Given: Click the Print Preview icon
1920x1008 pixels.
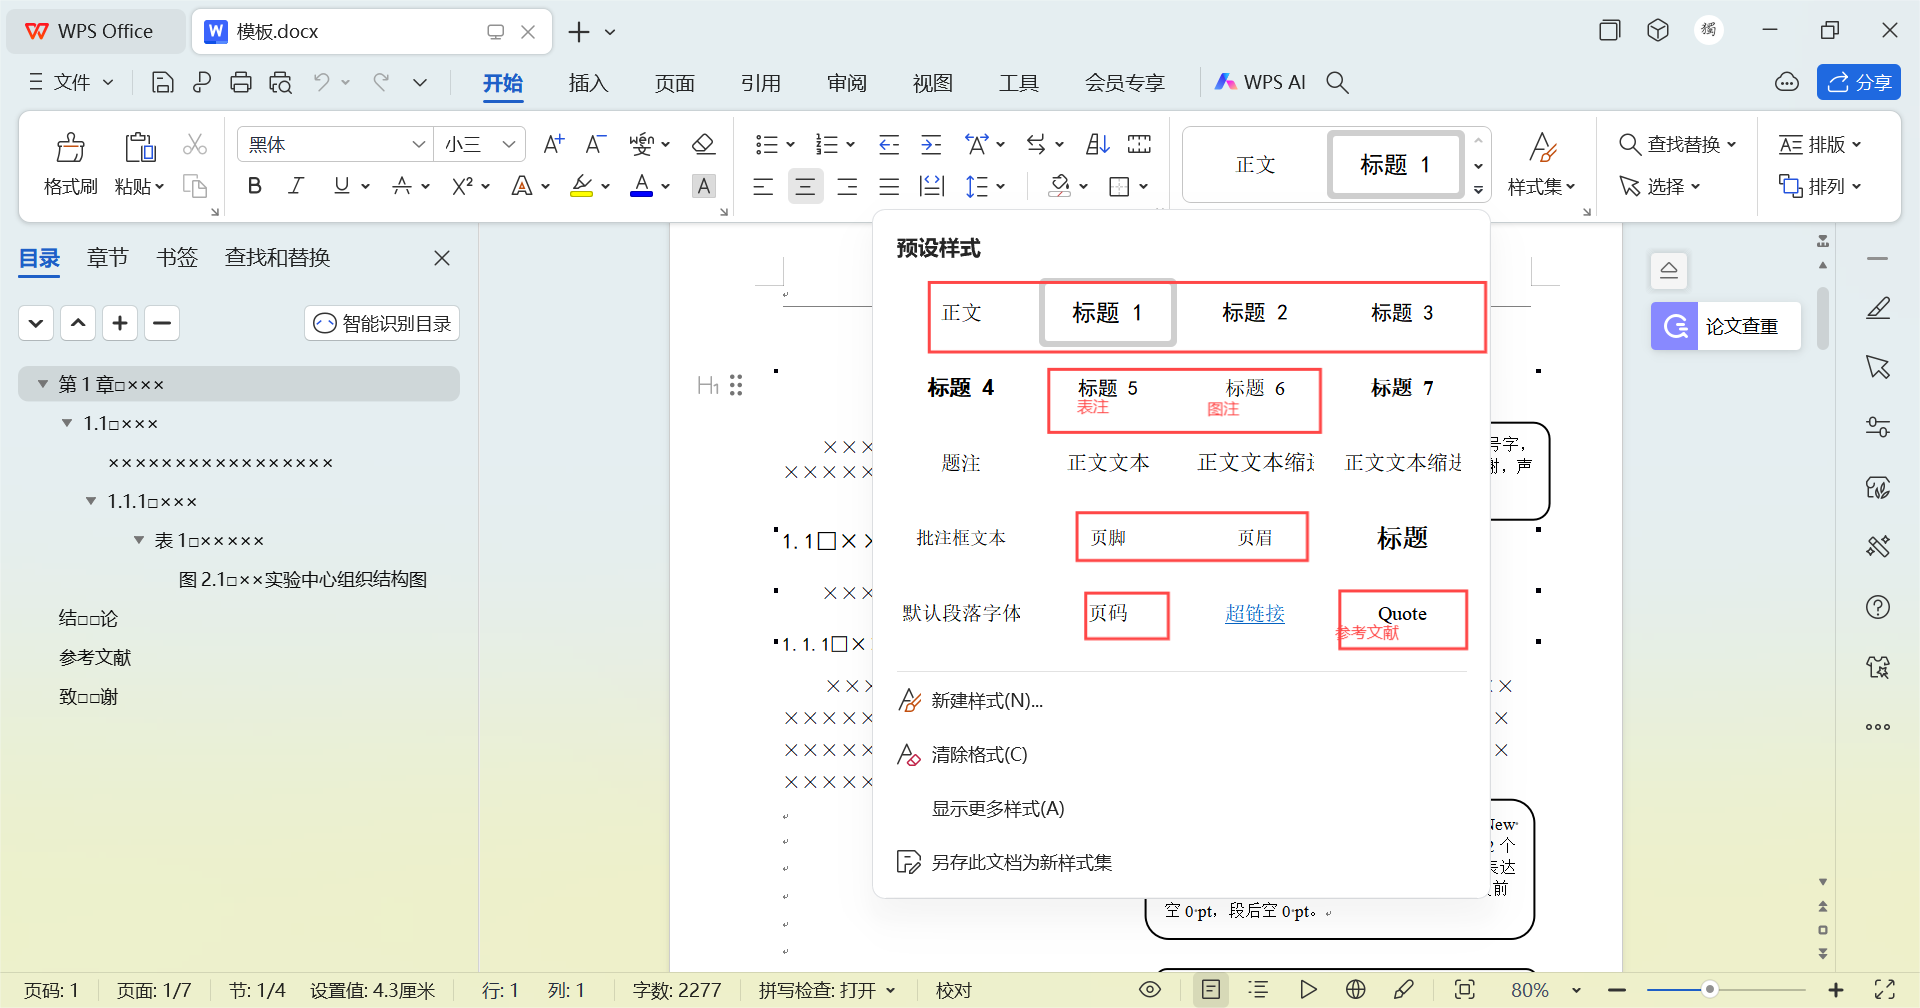Looking at the screenshot, I should point(281,83).
